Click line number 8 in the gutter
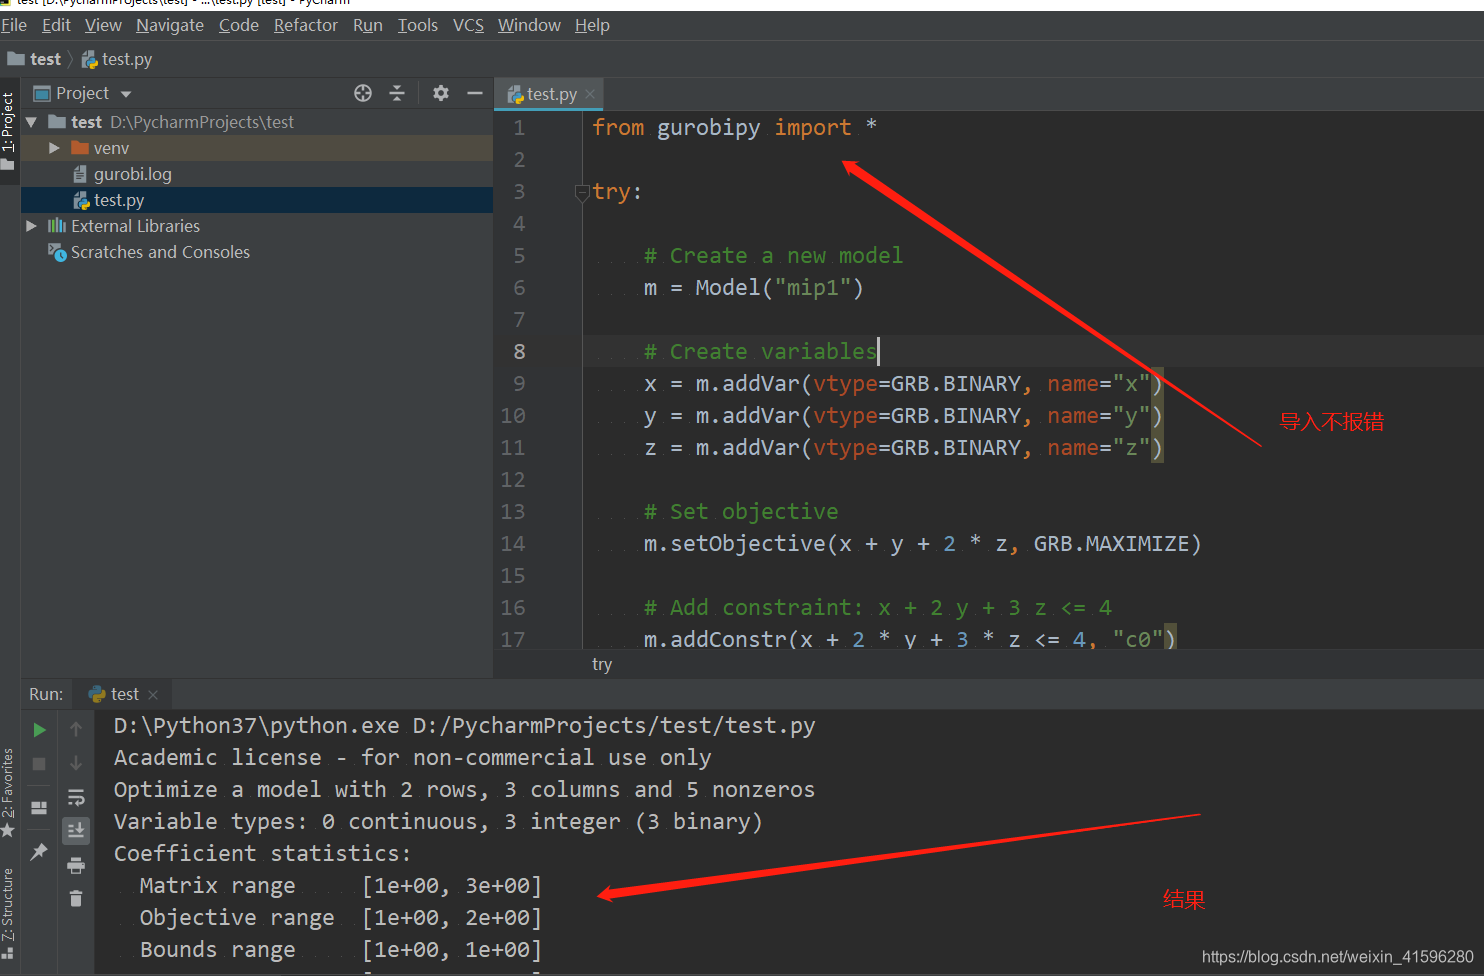Image resolution: width=1484 pixels, height=976 pixels. click(x=519, y=352)
